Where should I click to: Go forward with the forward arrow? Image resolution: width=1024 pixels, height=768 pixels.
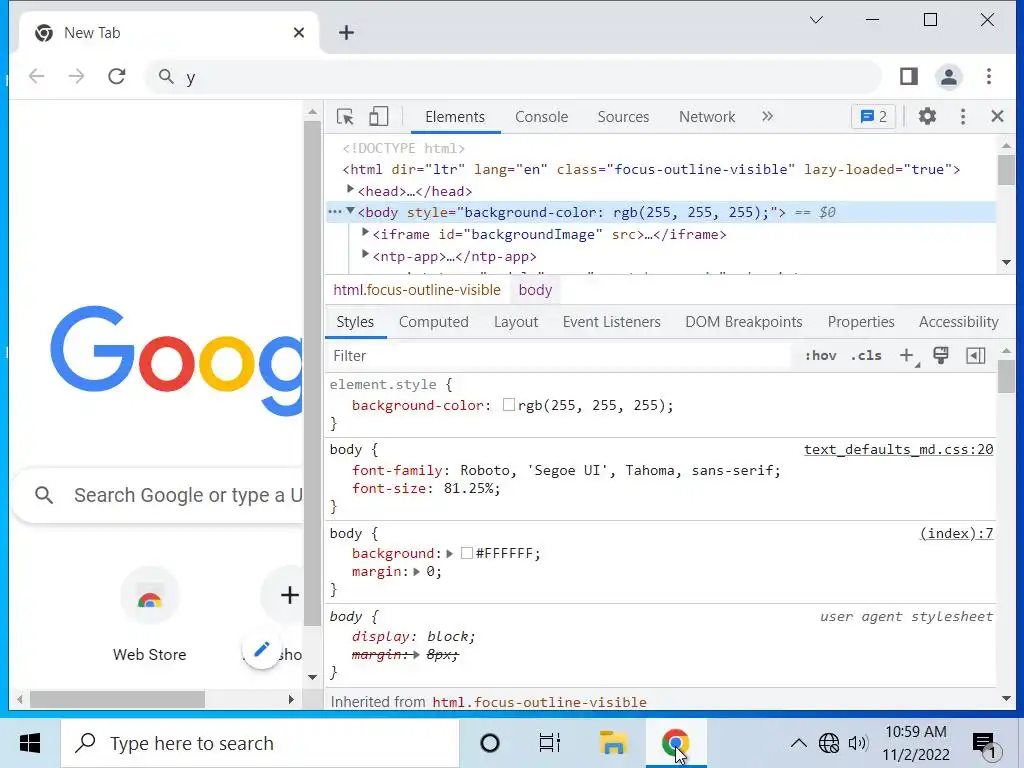(x=76, y=76)
